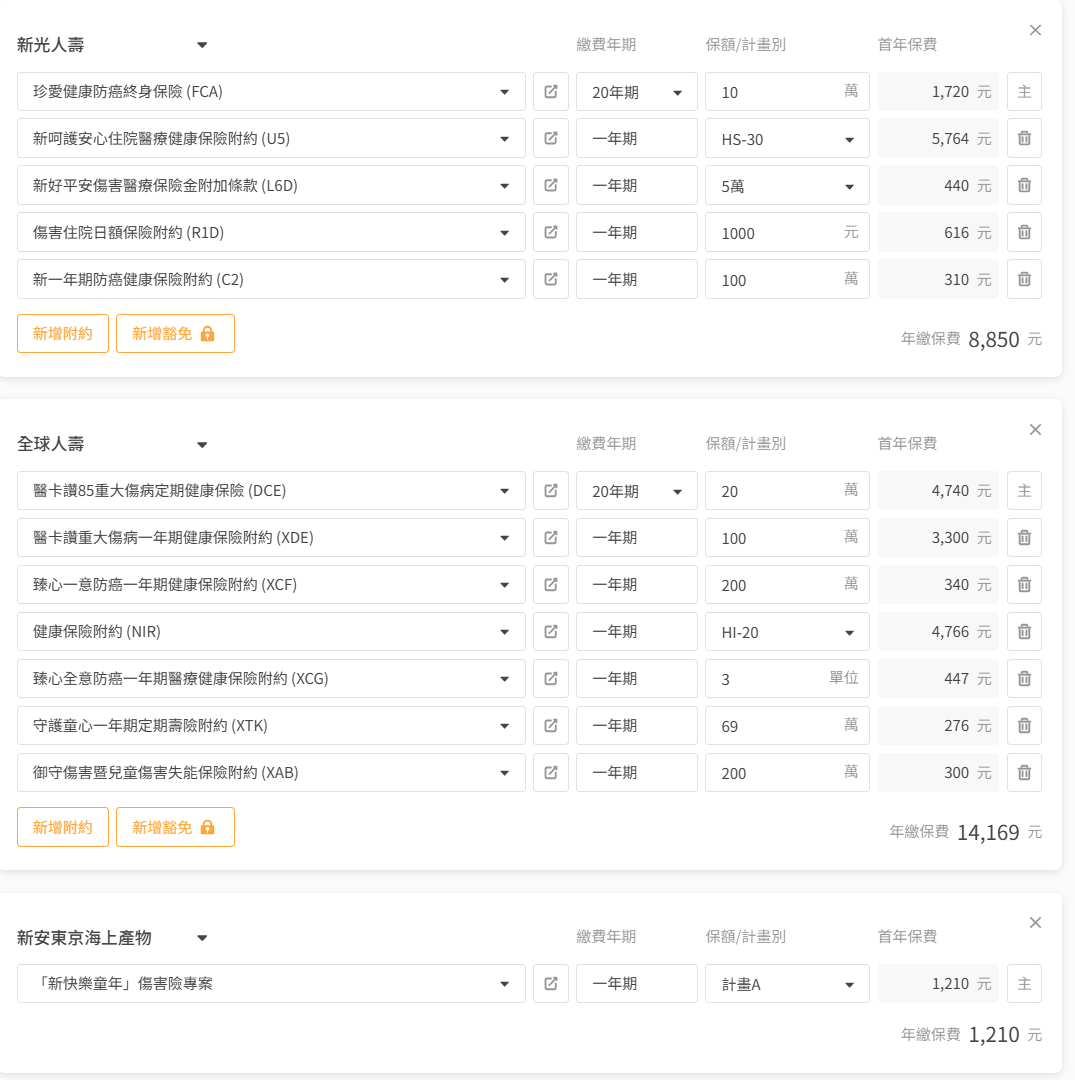Click locked 新增豁免 under 新光人壽

(175, 333)
